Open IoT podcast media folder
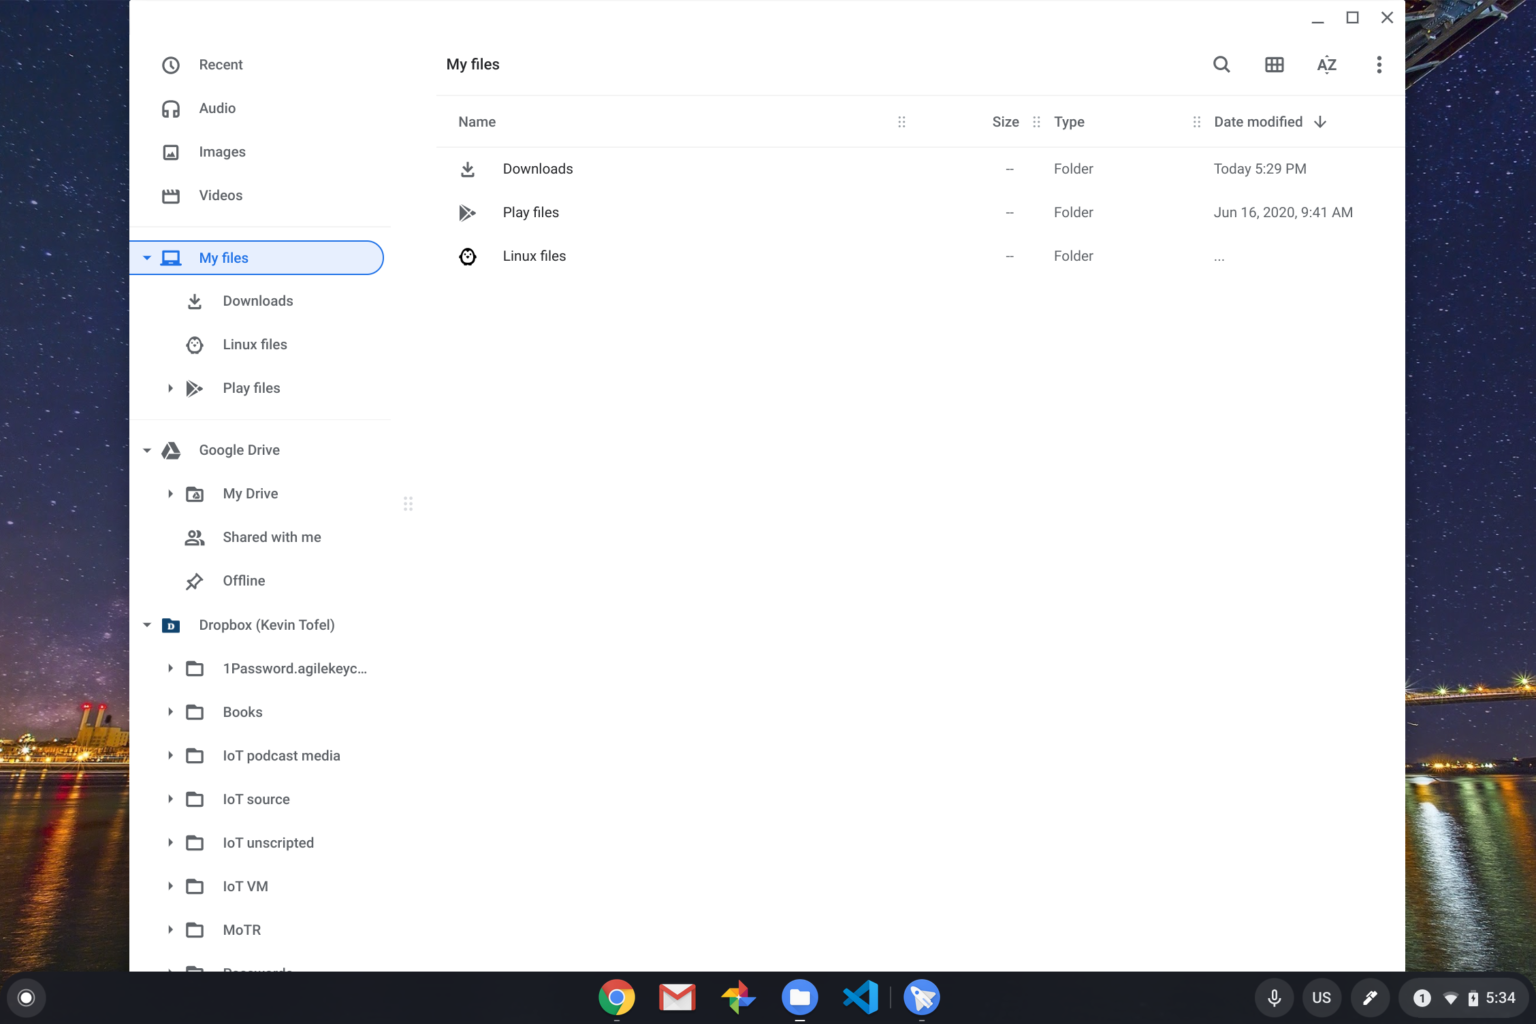 click(281, 756)
